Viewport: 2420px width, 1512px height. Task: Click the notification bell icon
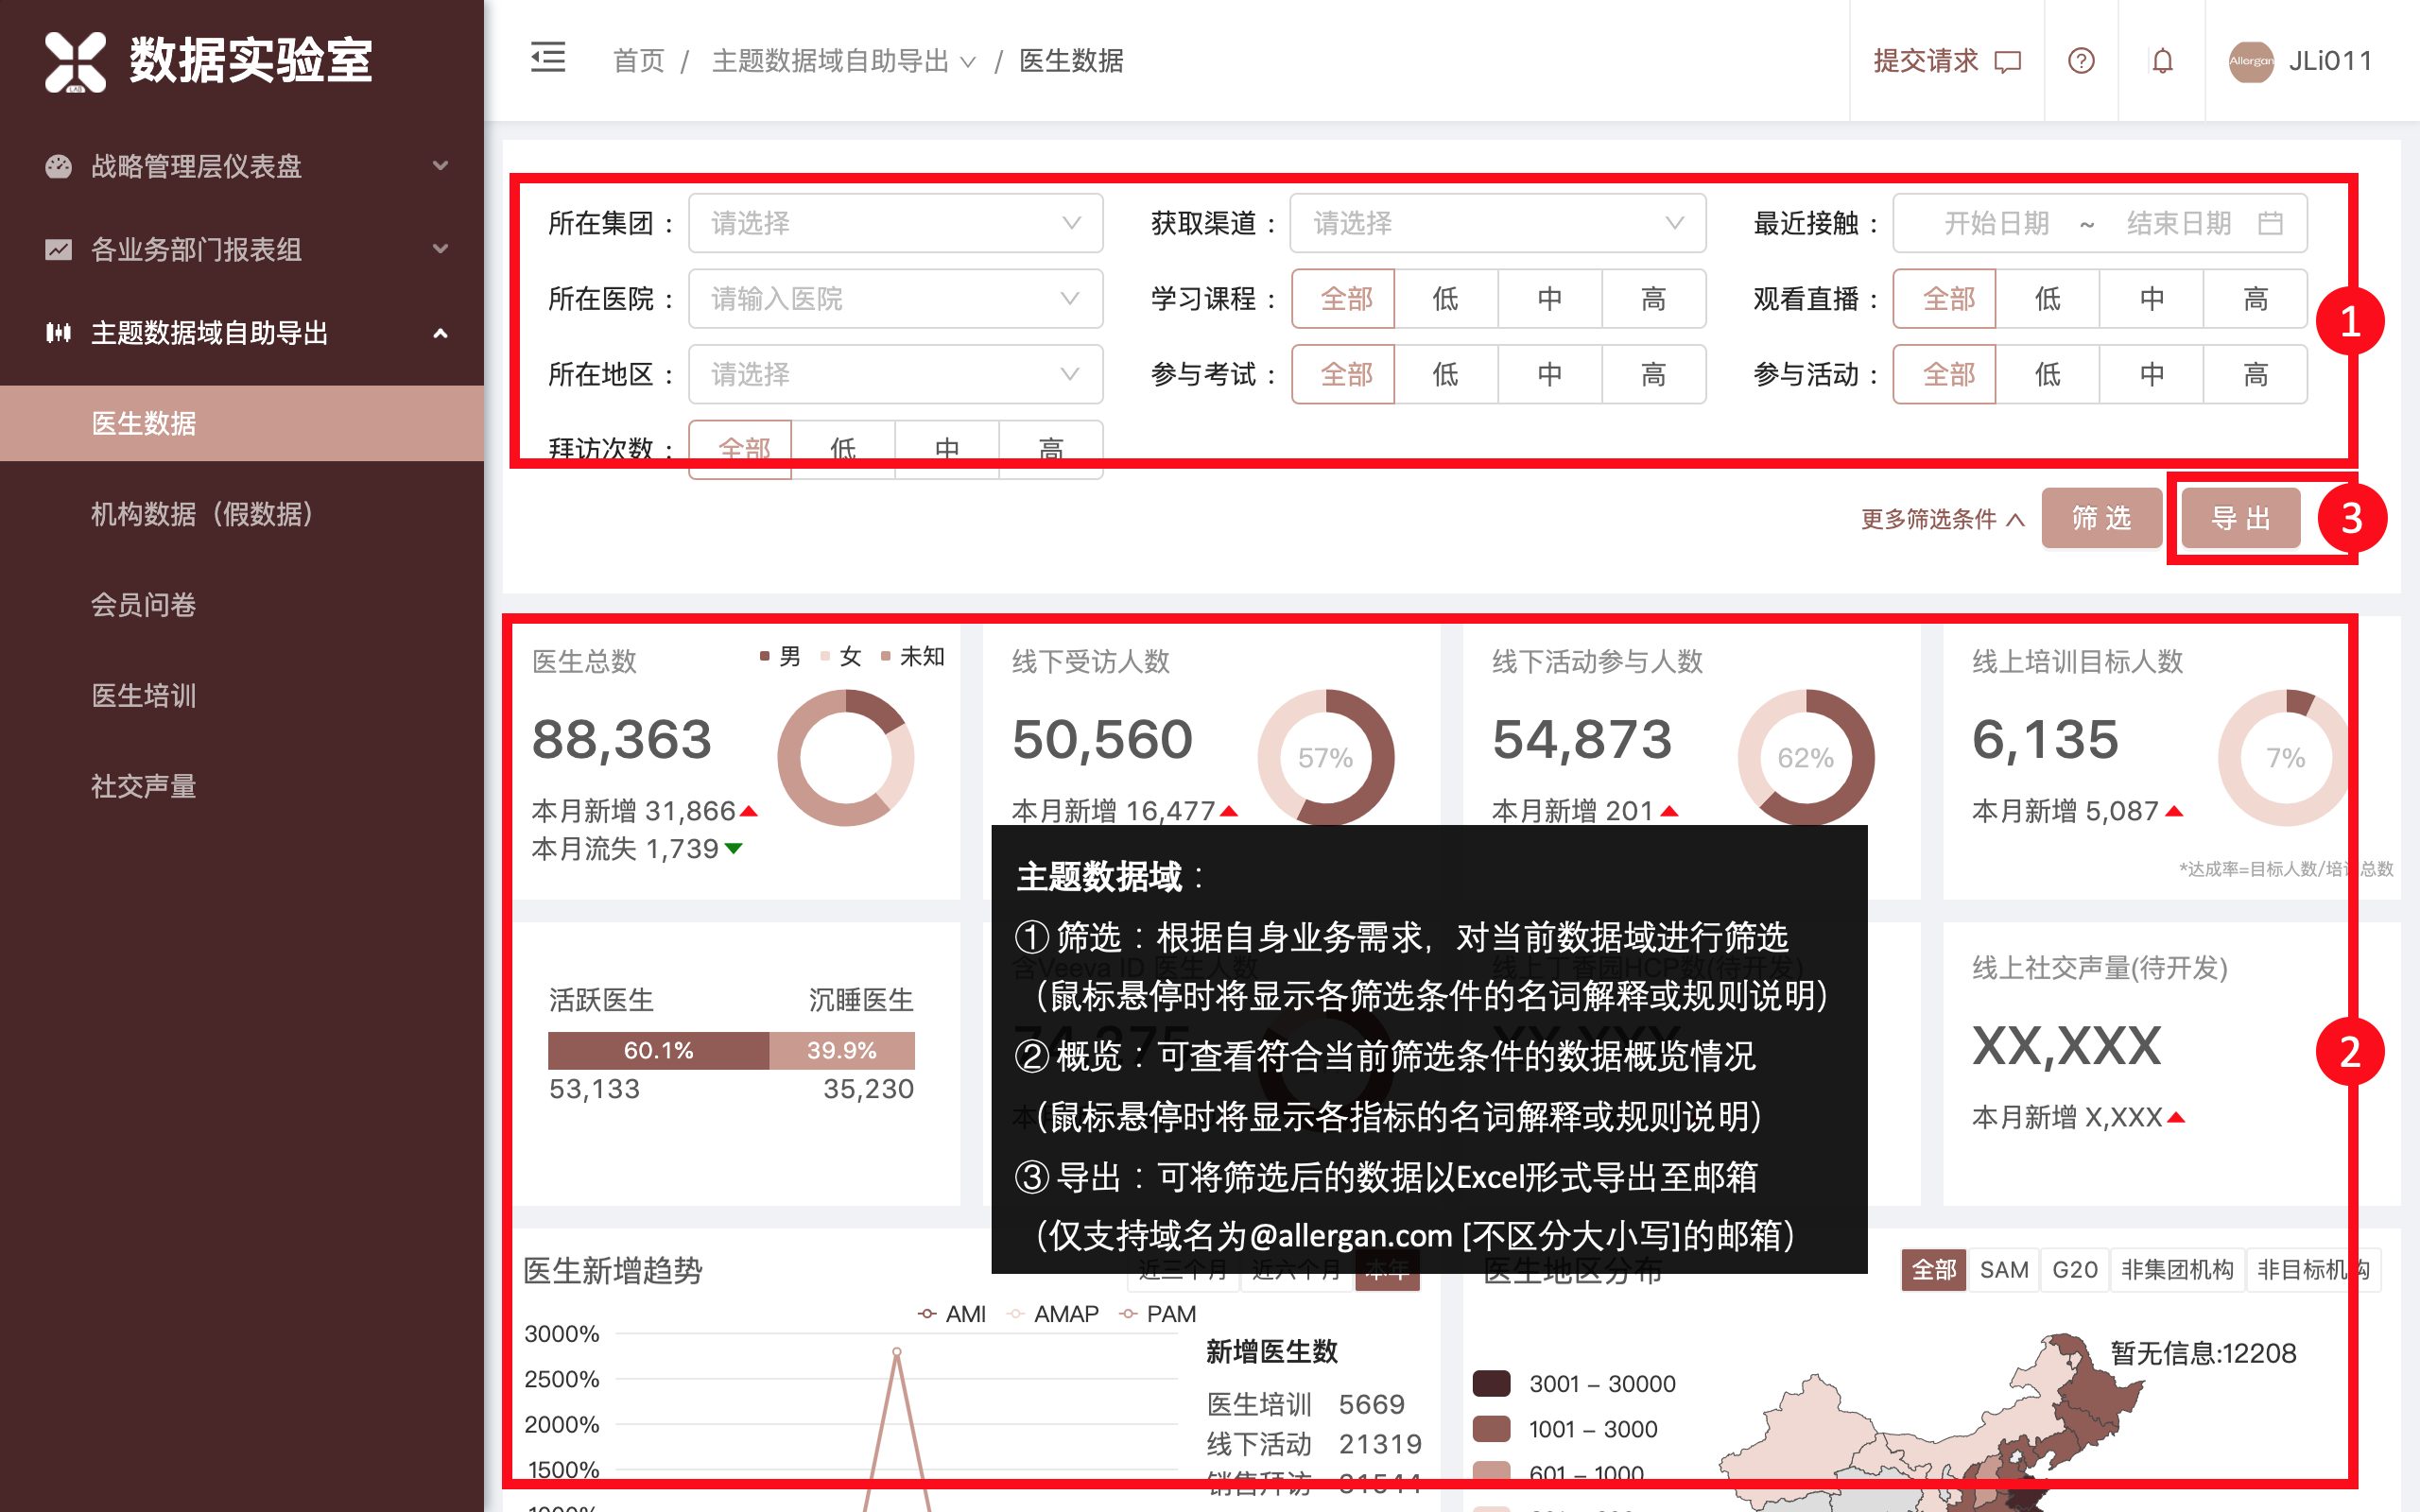pyautogui.click(x=2162, y=61)
